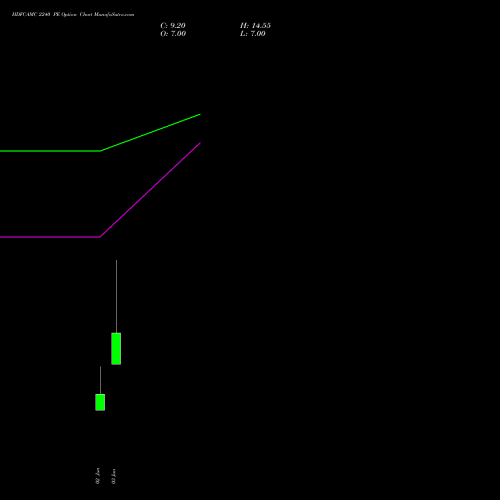Image resolution: width=500 pixels, height=500 pixels.
Task: Select the open value O: 7.00
Action: point(173,34)
